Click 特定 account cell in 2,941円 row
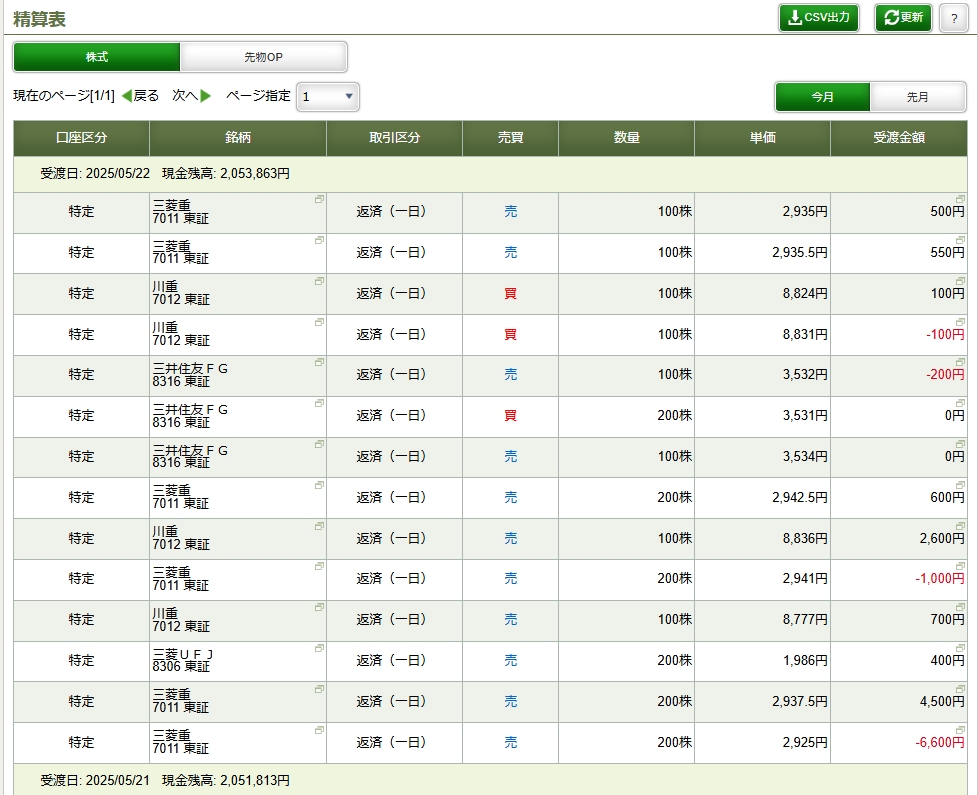 (x=82, y=579)
